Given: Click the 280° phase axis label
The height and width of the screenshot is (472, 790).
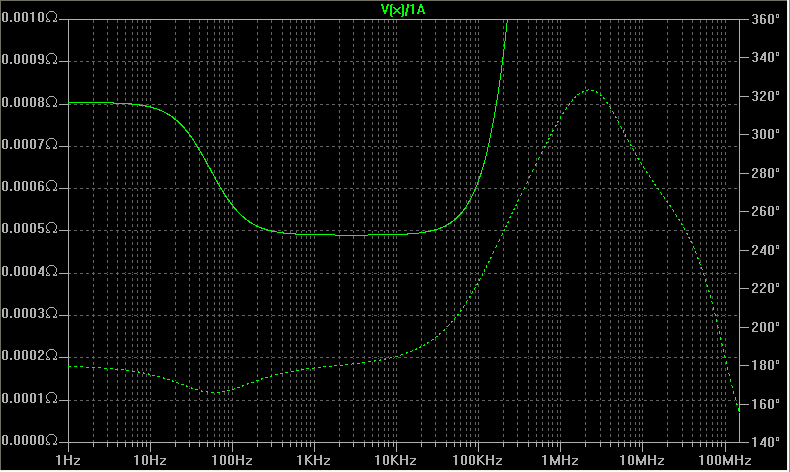Looking at the screenshot, I should [x=766, y=173].
